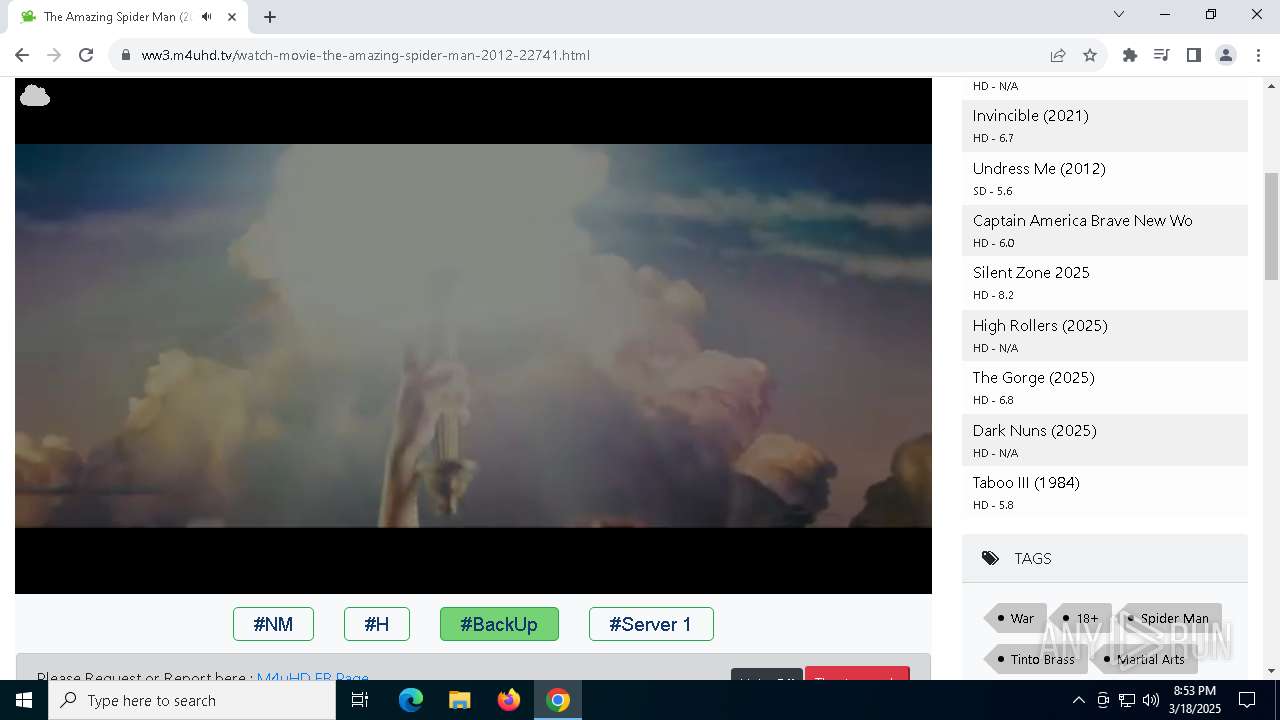Open the M4uHD FB Page link
1280x720 pixels.
(x=312, y=677)
